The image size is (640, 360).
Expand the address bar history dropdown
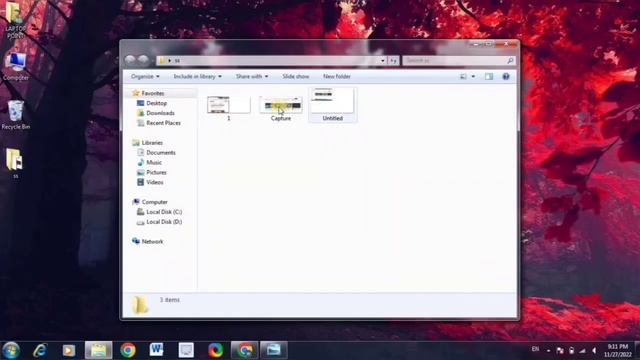382,60
